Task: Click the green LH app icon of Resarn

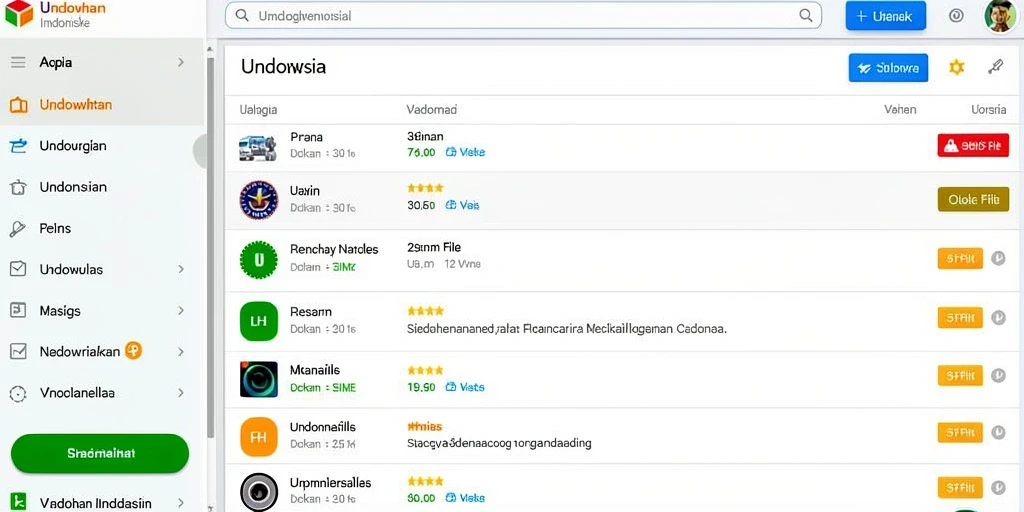Action: click(259, 322)
